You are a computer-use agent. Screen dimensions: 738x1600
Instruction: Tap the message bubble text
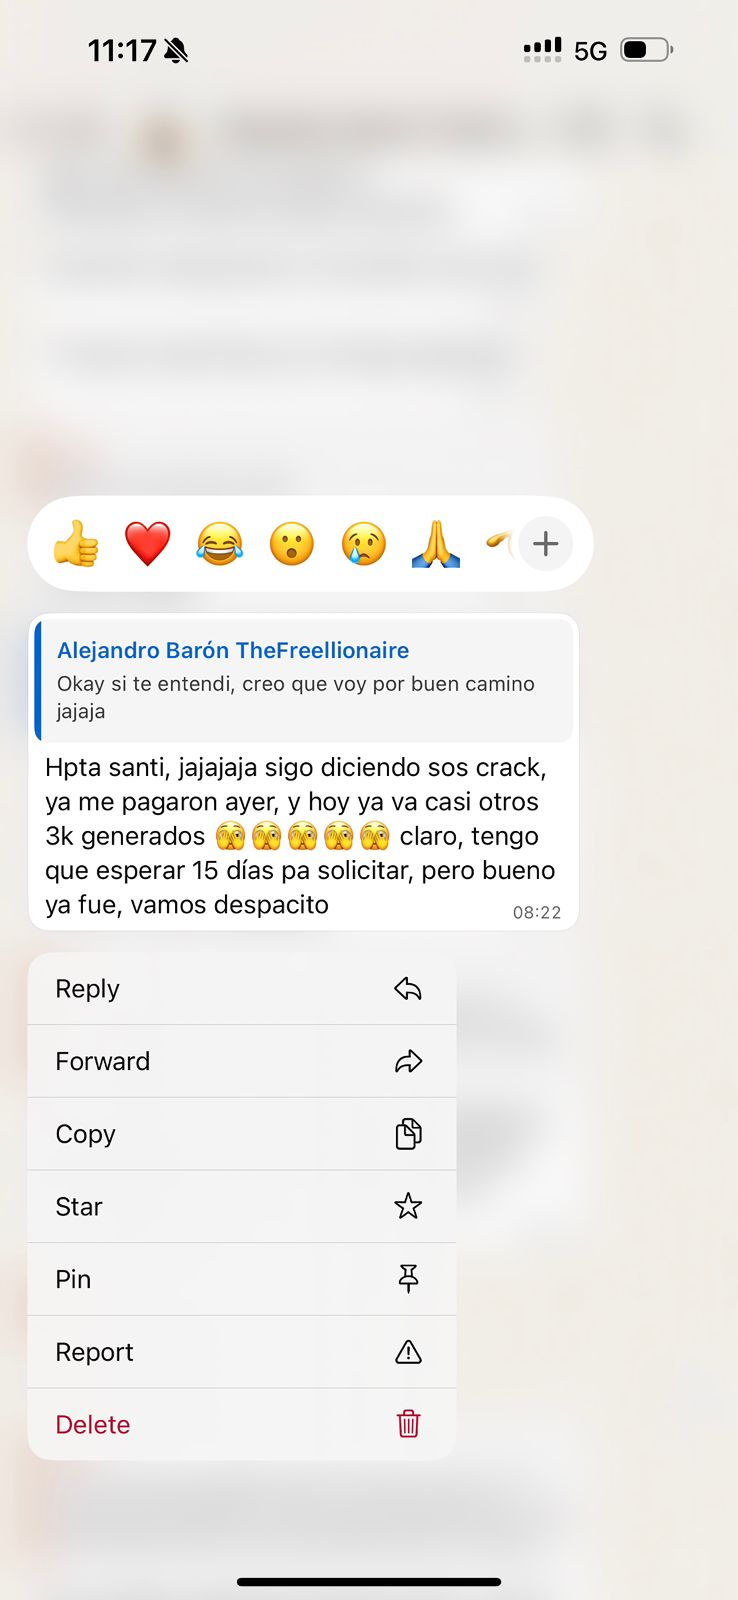click(300, 836)
